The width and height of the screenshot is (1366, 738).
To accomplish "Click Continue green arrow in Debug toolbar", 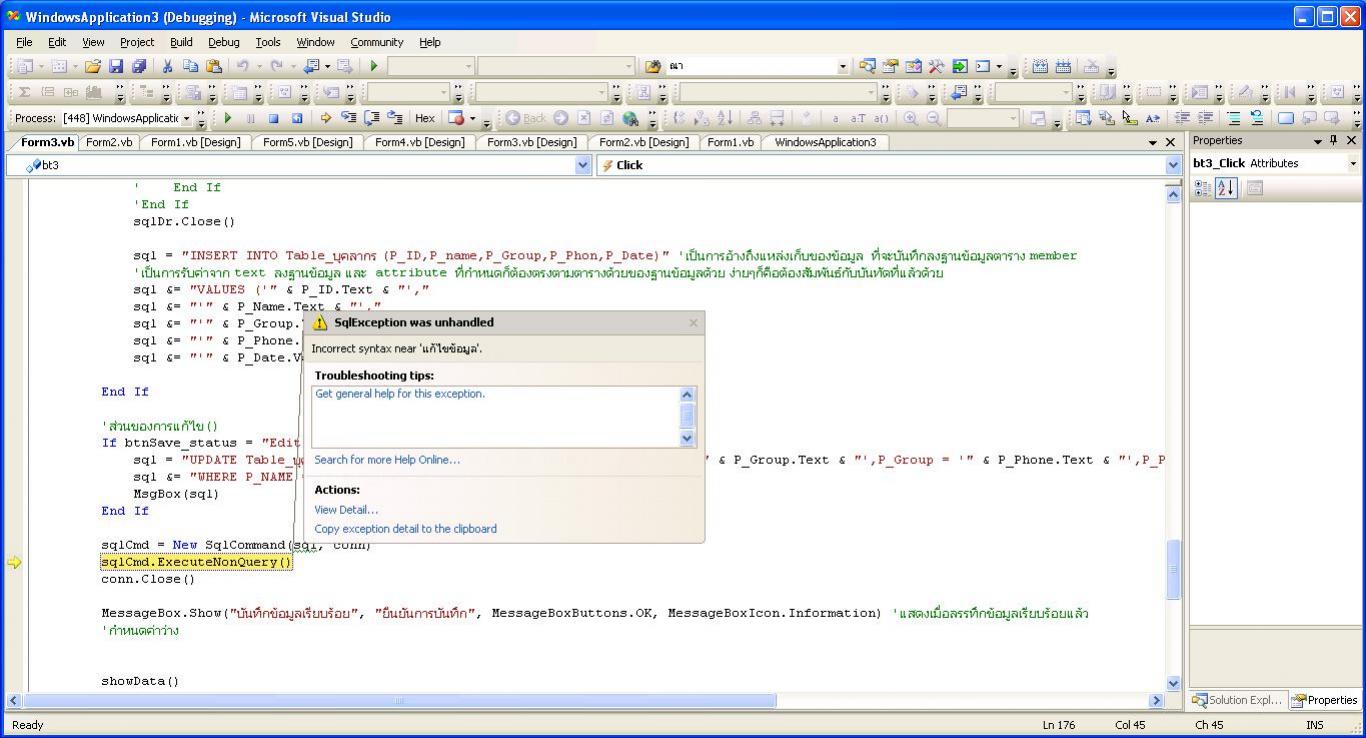I will pyautogui.click(x=228, y=118).
